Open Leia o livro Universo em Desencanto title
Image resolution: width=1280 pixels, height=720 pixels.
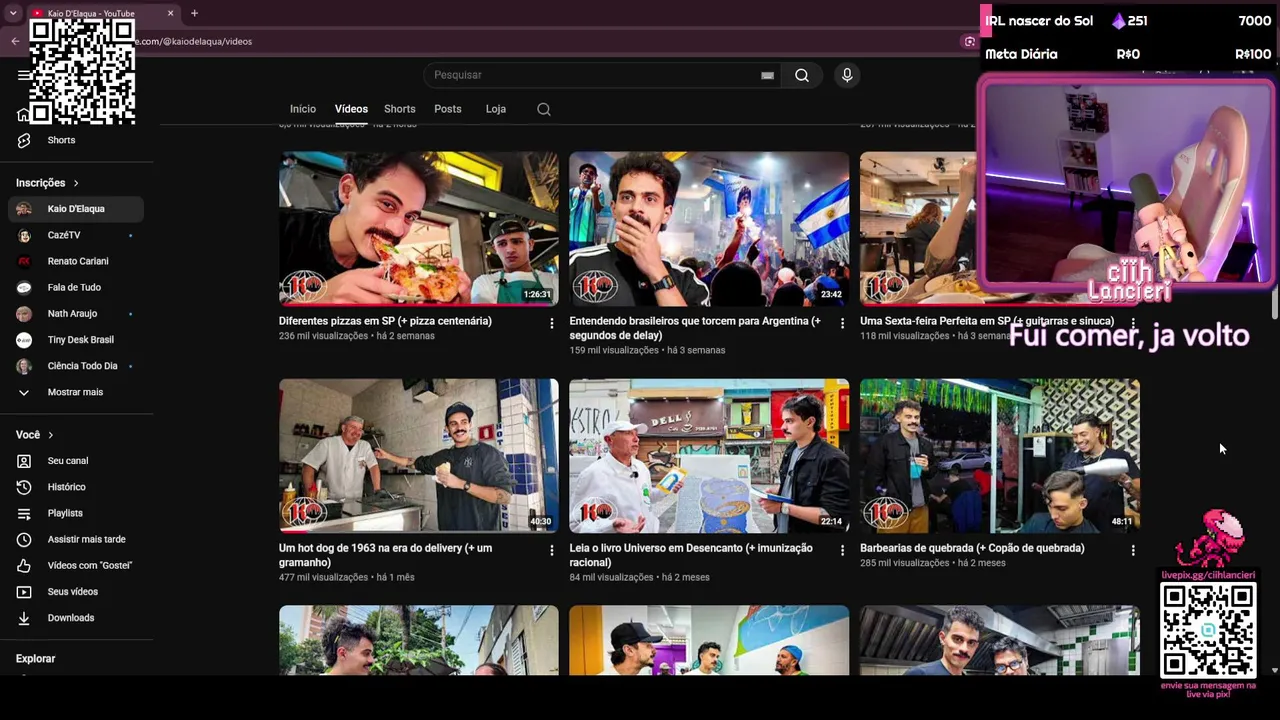pos(691,555)
